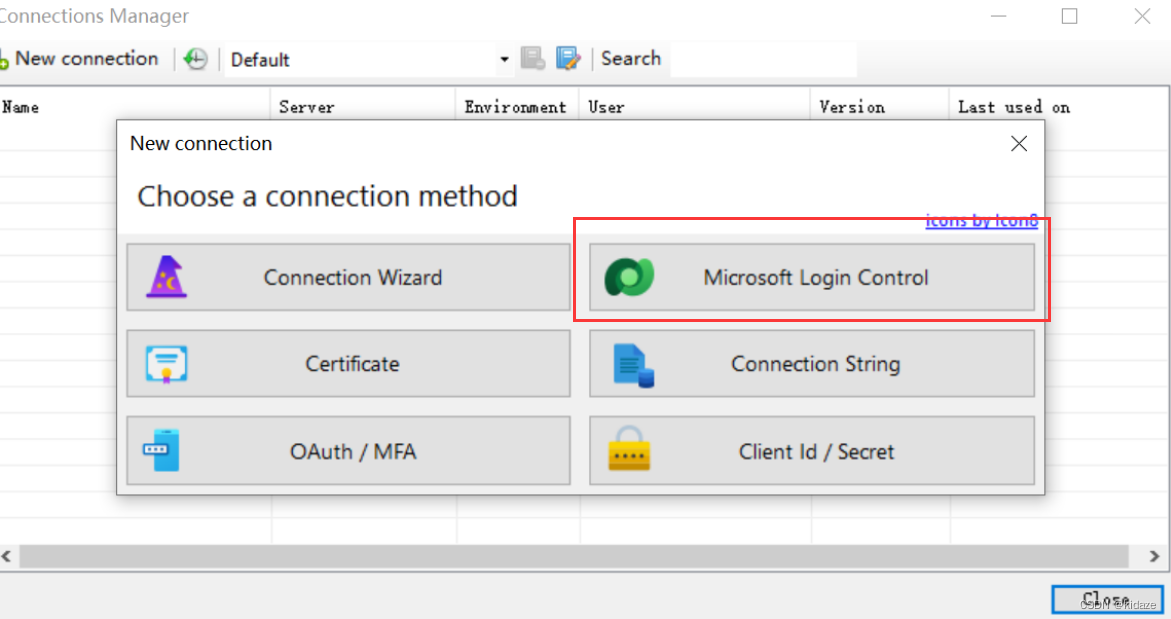Screen dimensions: 1171x619
Task: Open the Default profile dropdown
Action: pyautogui.click(x=503, y=59)
